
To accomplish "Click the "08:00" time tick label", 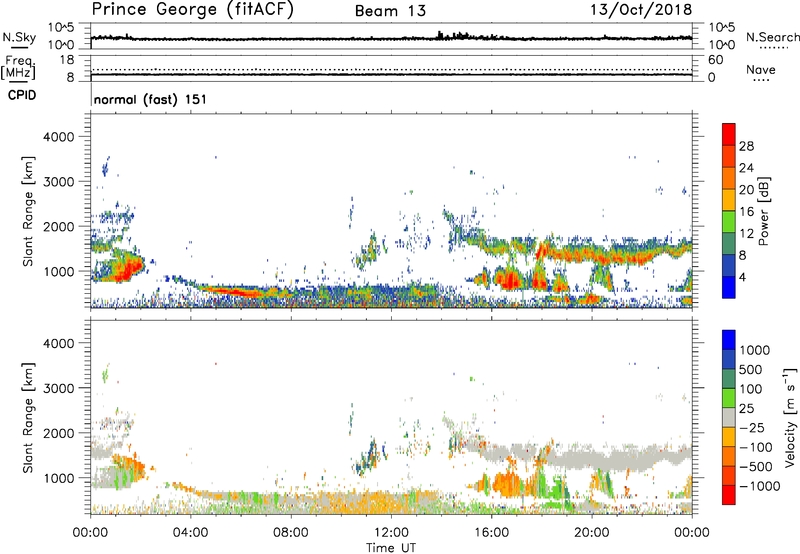I will coord(291,533).
